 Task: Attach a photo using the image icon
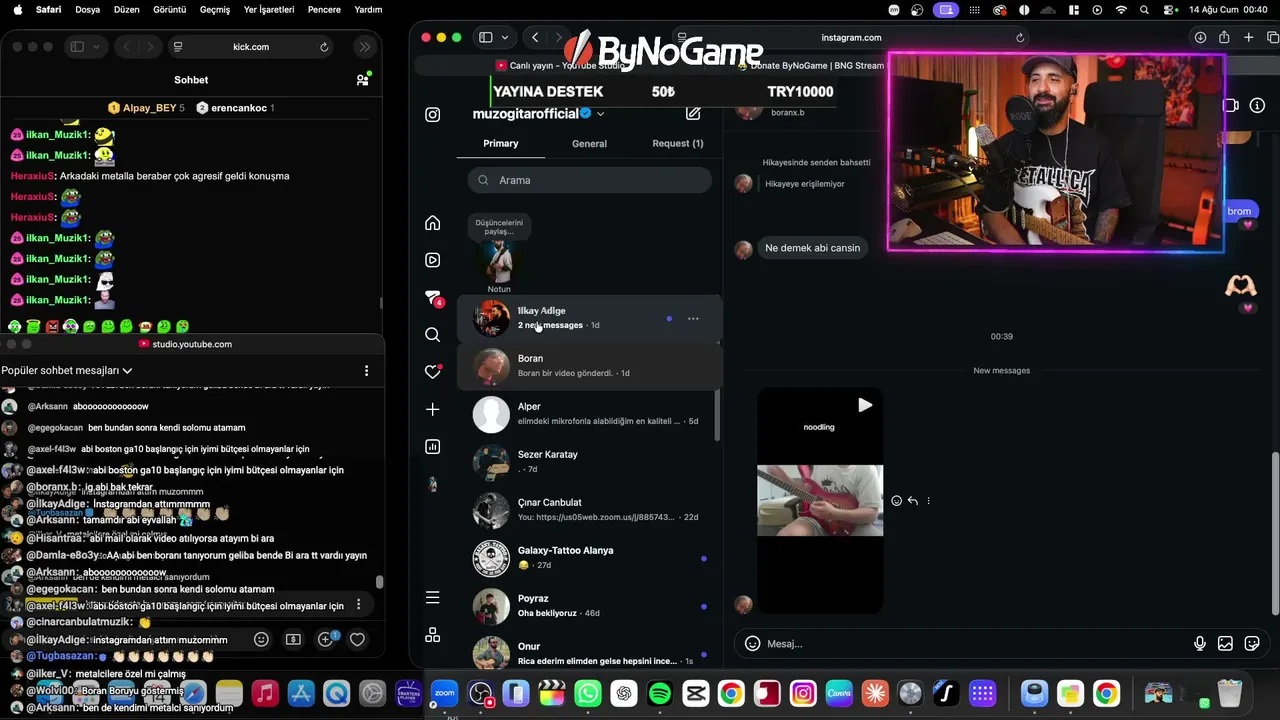click(x=1225, y=644)
